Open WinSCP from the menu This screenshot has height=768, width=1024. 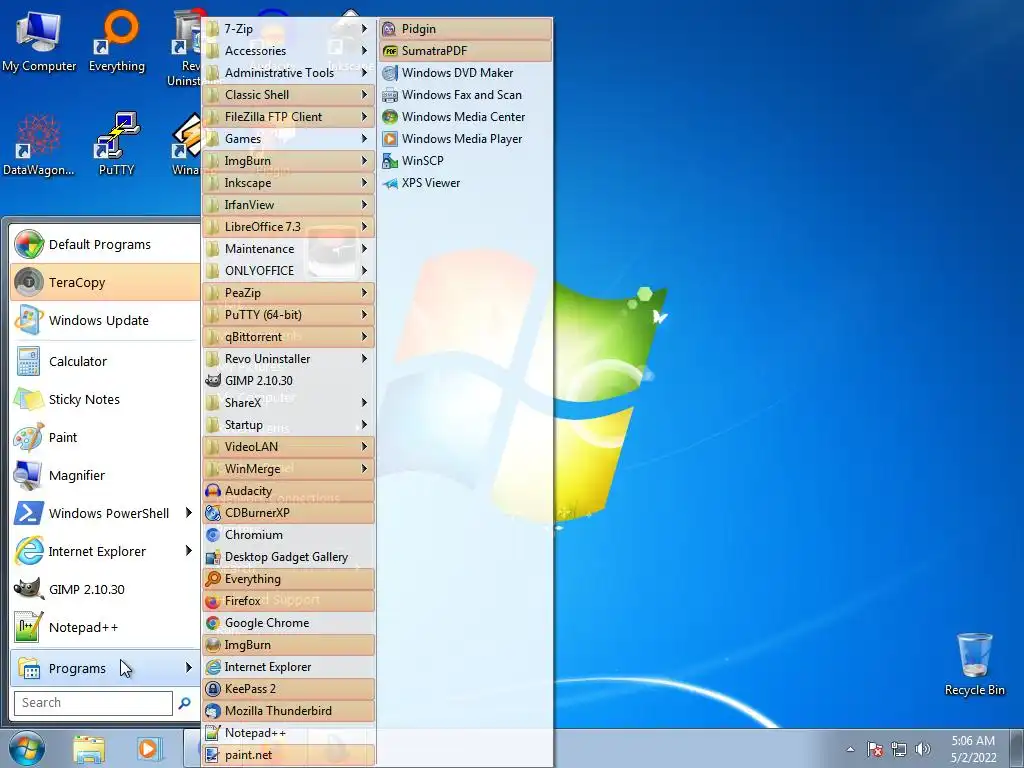[x=465, y=161]
